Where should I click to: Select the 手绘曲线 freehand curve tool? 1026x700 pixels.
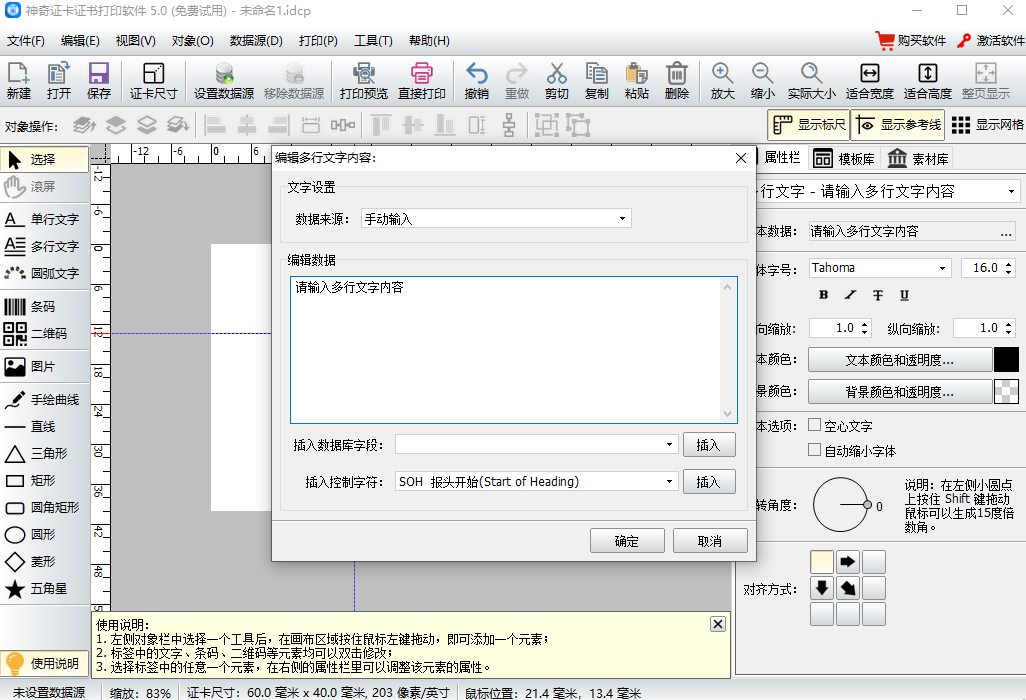(x=44, y=399)
